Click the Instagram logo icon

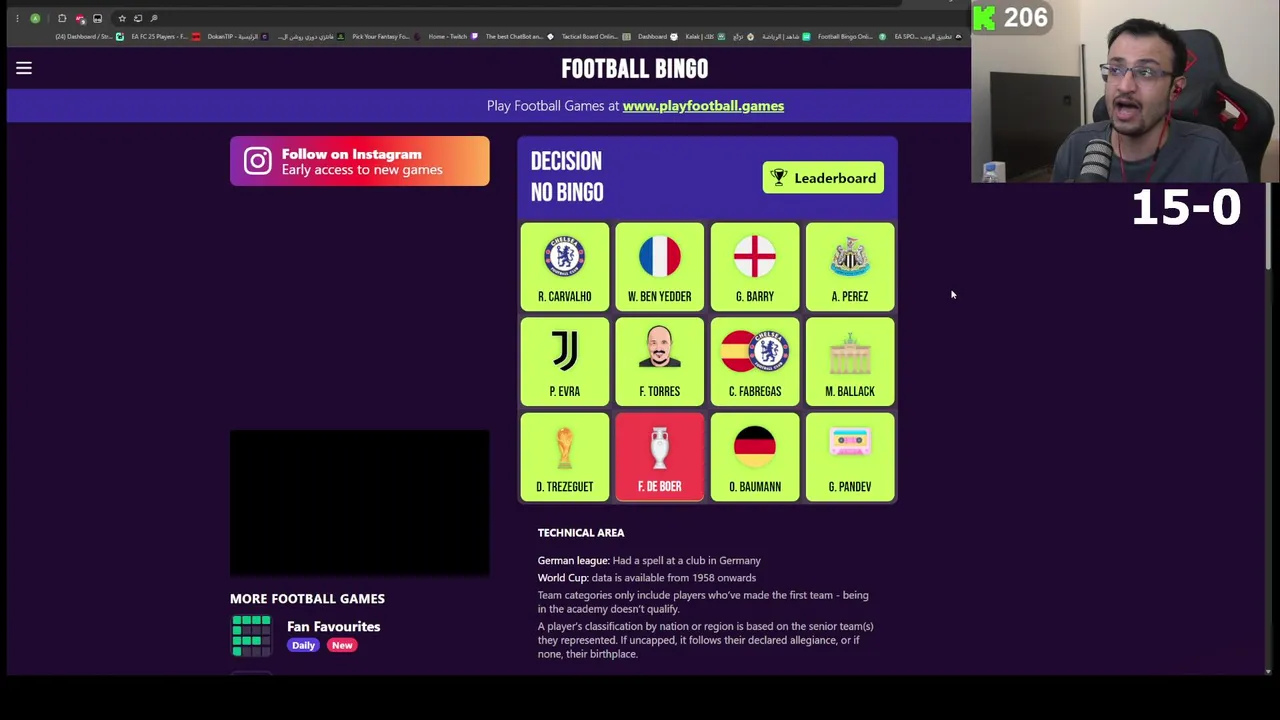[x=257, y=161]
